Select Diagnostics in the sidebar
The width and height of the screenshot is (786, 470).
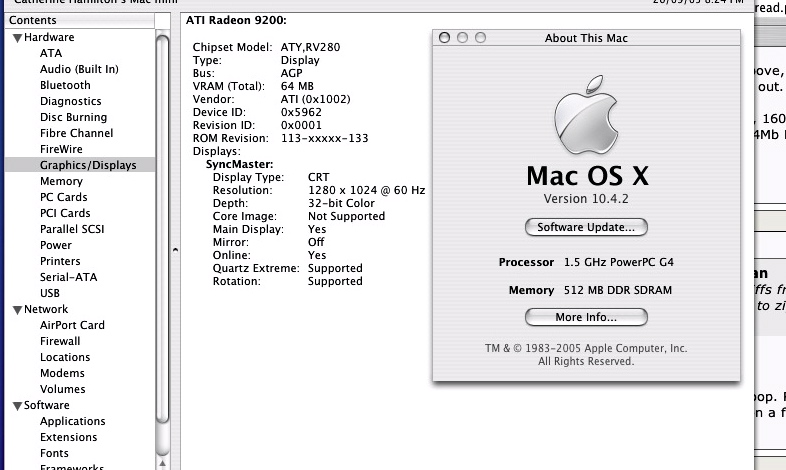click(x=71, y=101)
